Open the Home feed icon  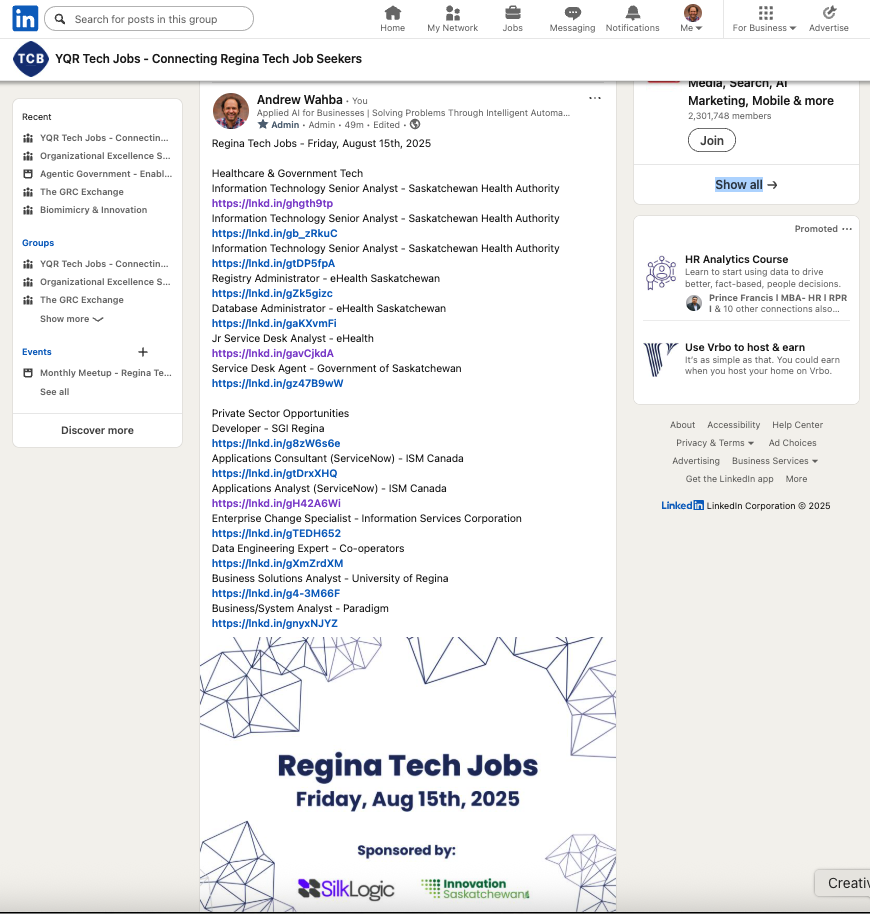tap(393, 13)
